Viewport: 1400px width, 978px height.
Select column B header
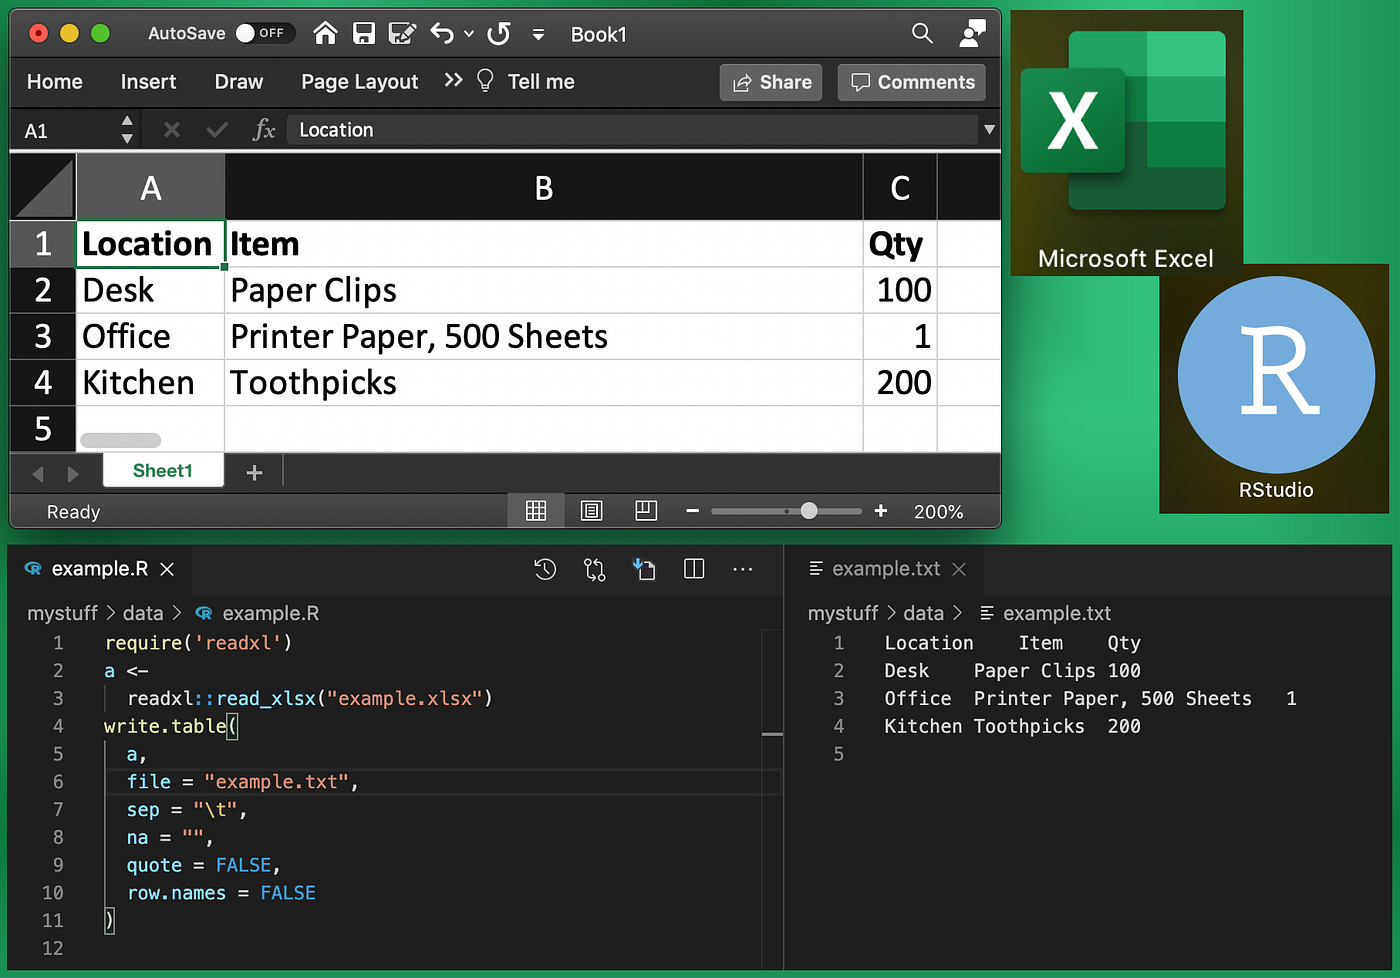(544, 187)
